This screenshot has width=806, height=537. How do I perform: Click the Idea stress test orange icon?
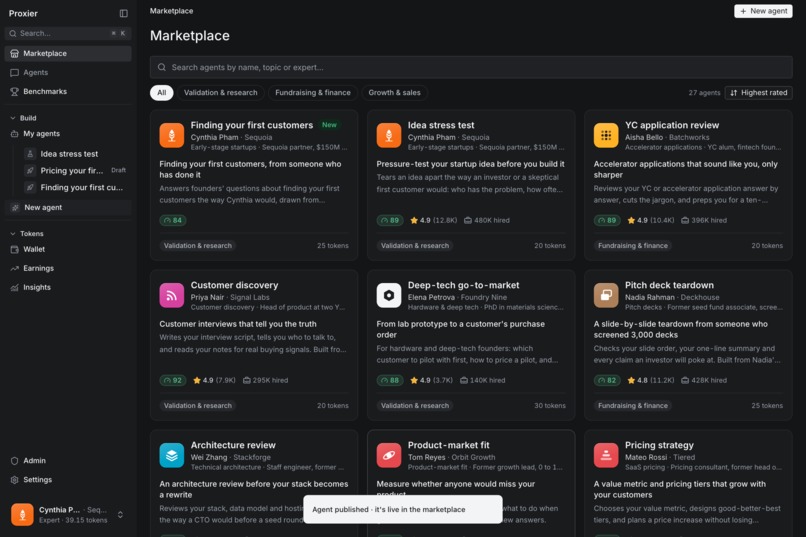pyautogui.click(x=389, y=136)
